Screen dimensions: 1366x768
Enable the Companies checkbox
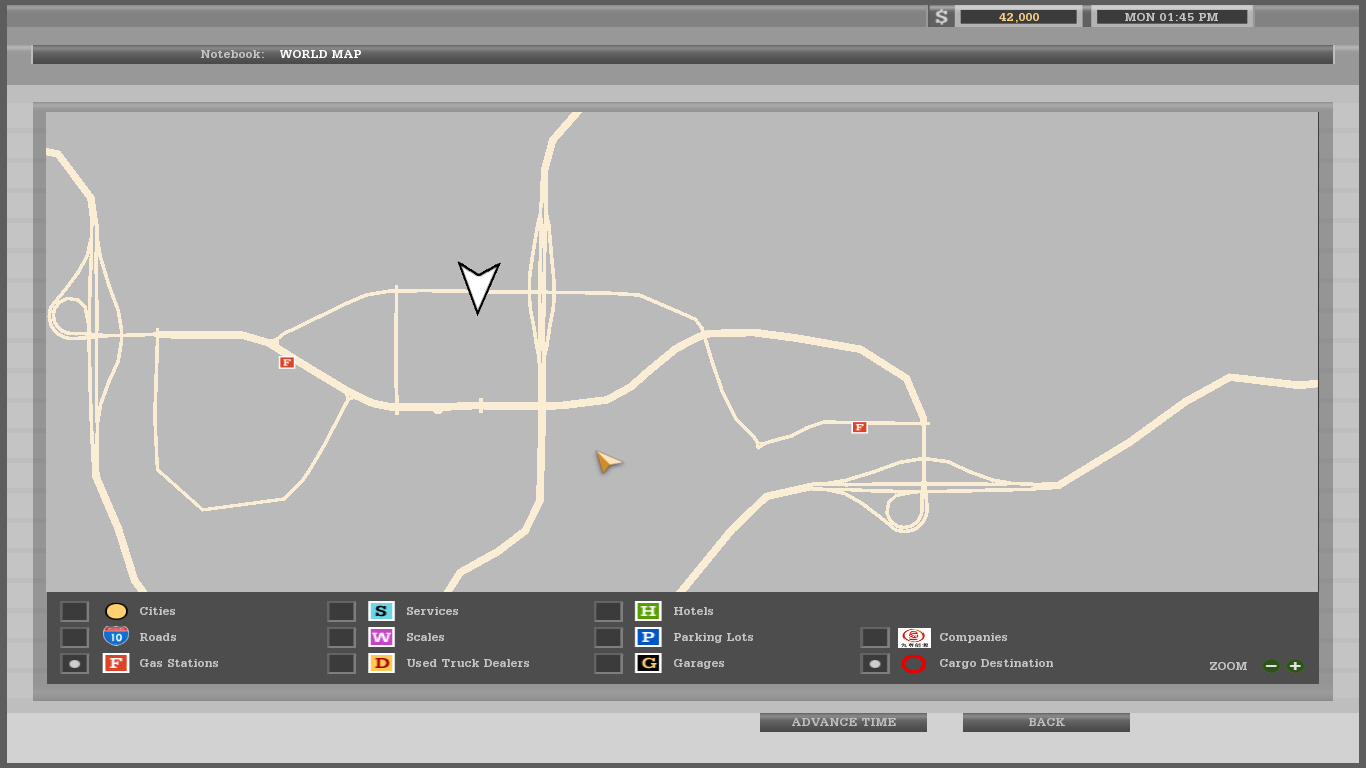[875, 637]
